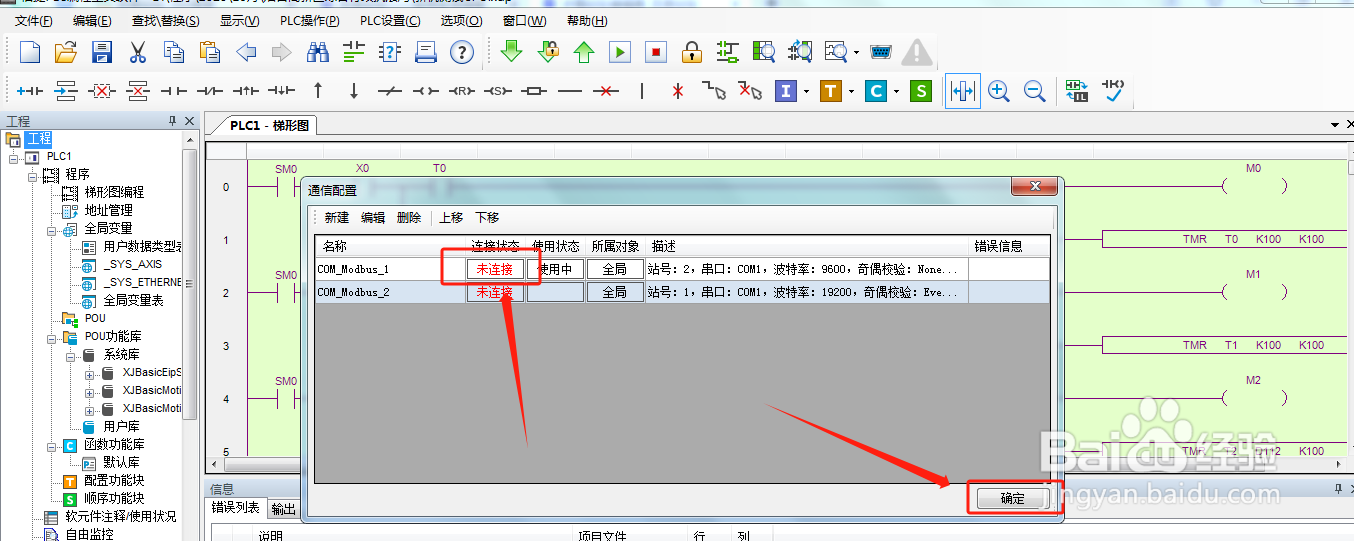Collapse the 程序 tree node
The width and height of the screenshot is (1354, 541).
(32, 175)
